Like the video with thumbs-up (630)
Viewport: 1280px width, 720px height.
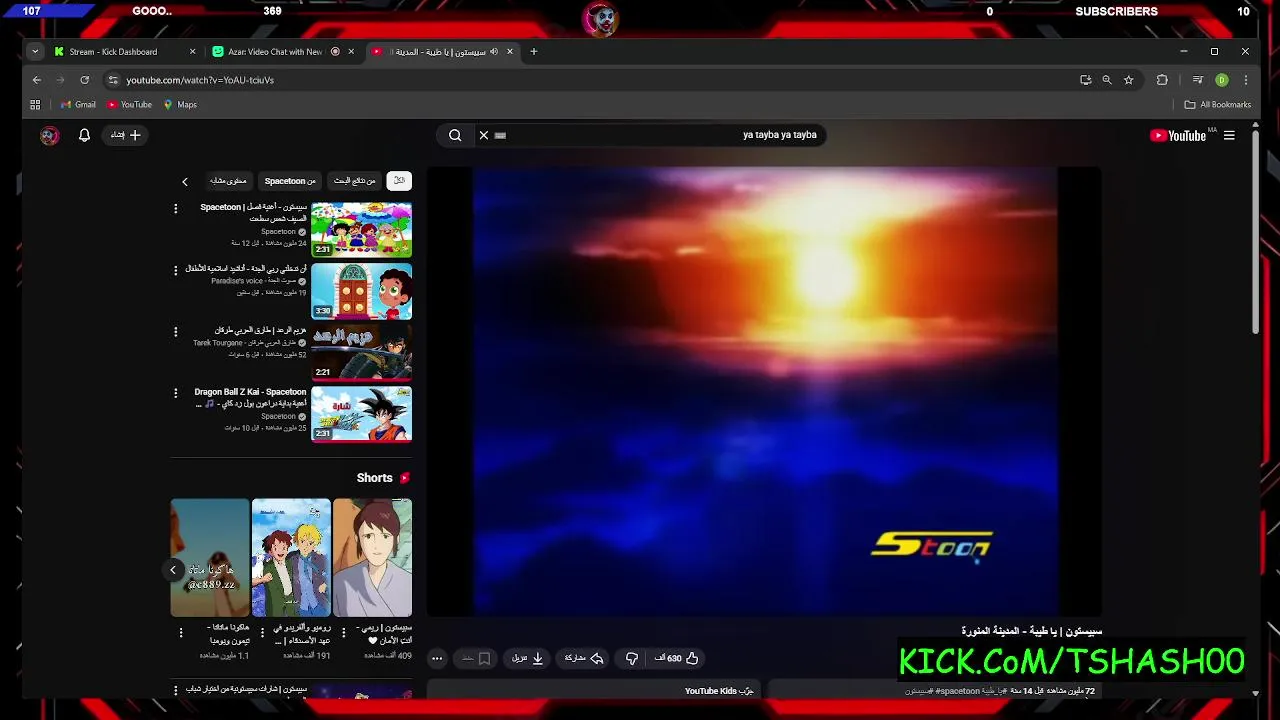click(x=677, y=658)
